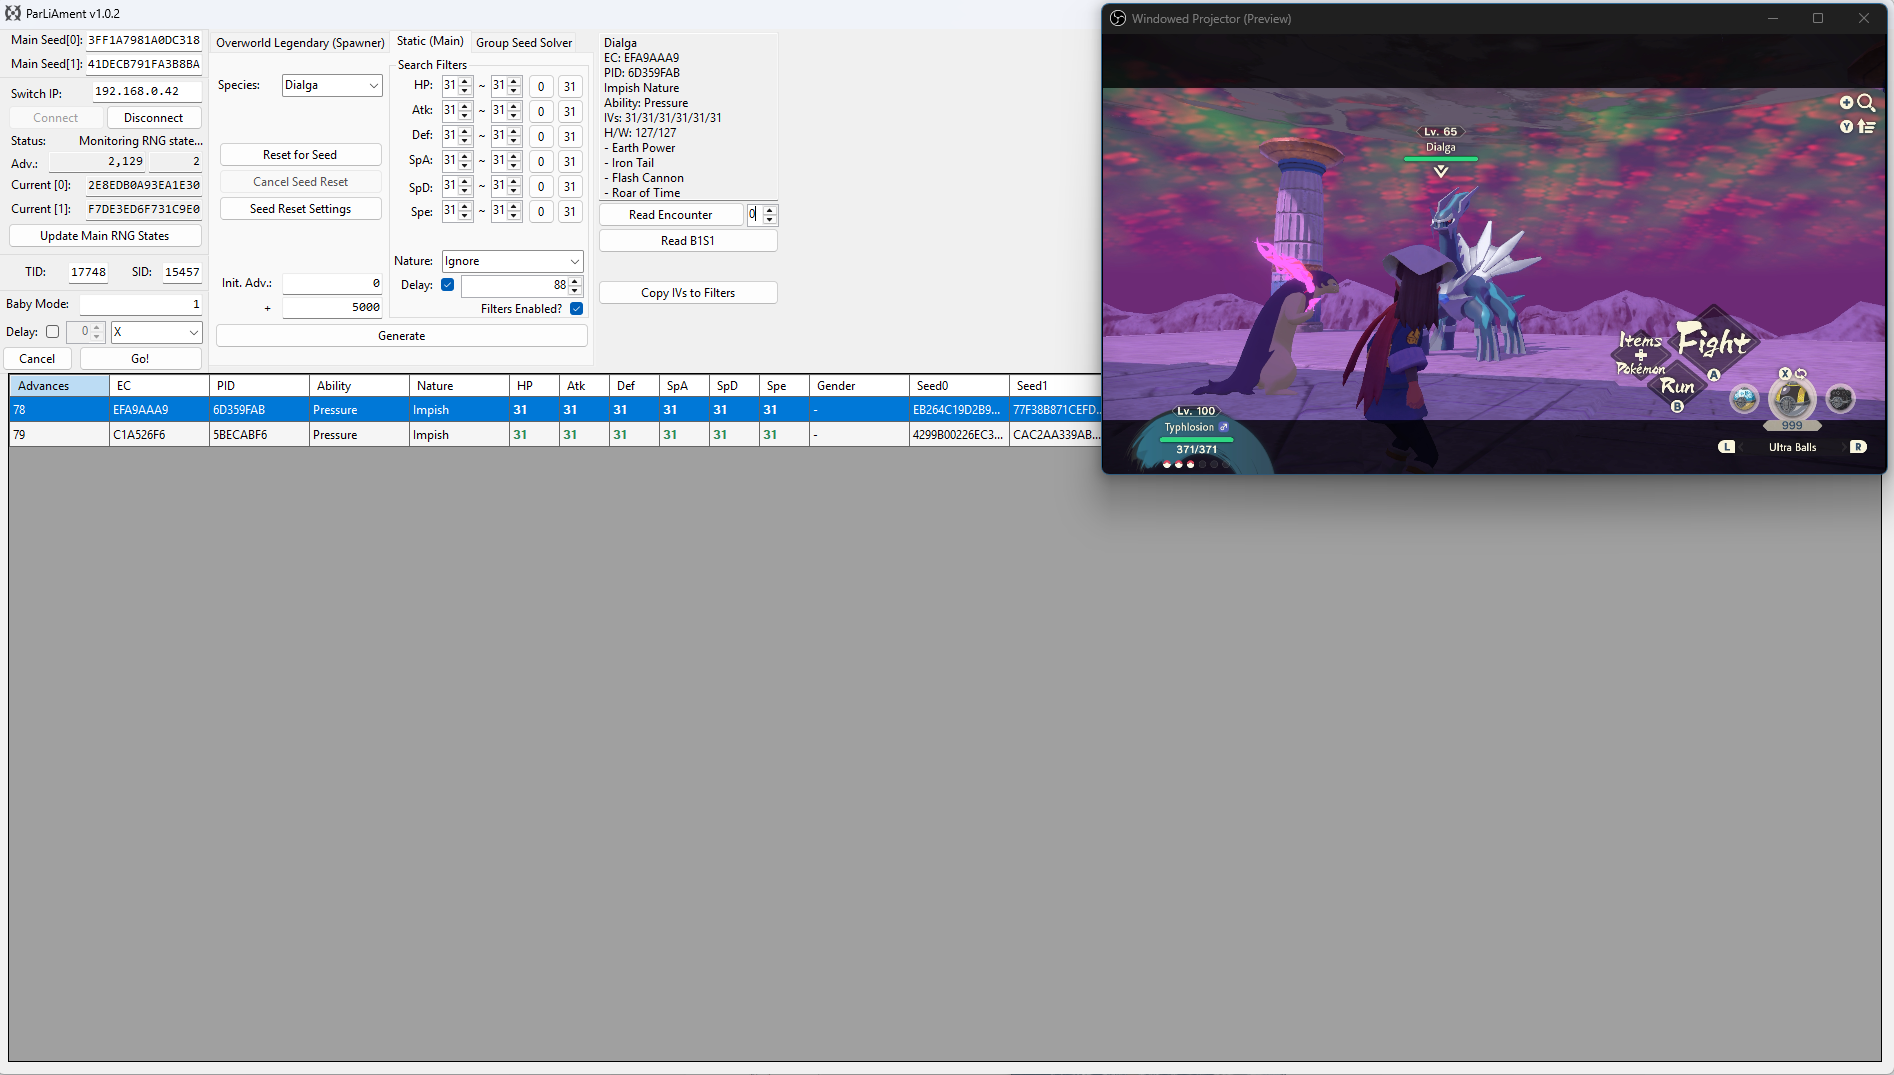Screen dimensions: 1894x1075
Task: Open the Nature dropdown set to Ignore
Action: (512, 261)
